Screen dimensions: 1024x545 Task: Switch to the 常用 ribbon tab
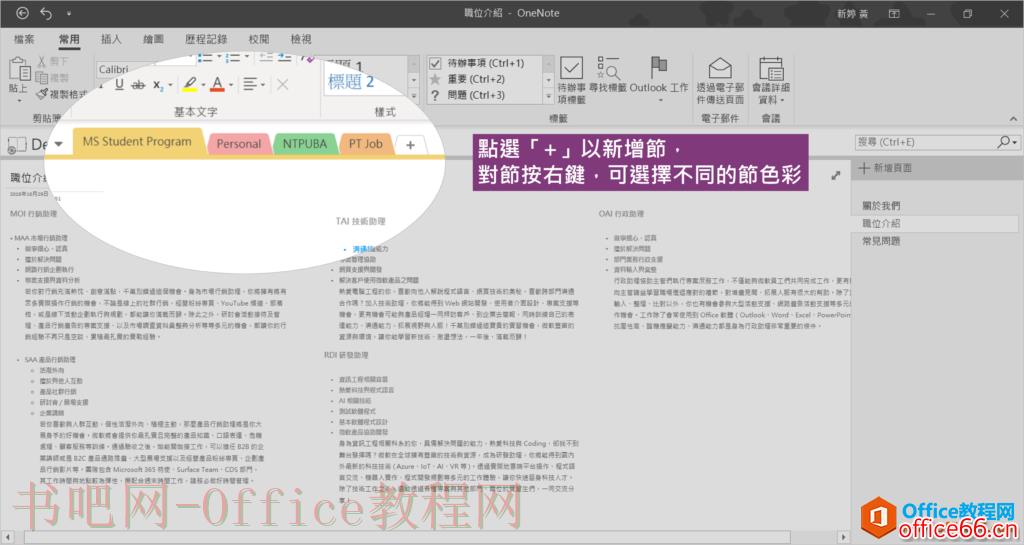pyautogui.click(x=69, y=39)
